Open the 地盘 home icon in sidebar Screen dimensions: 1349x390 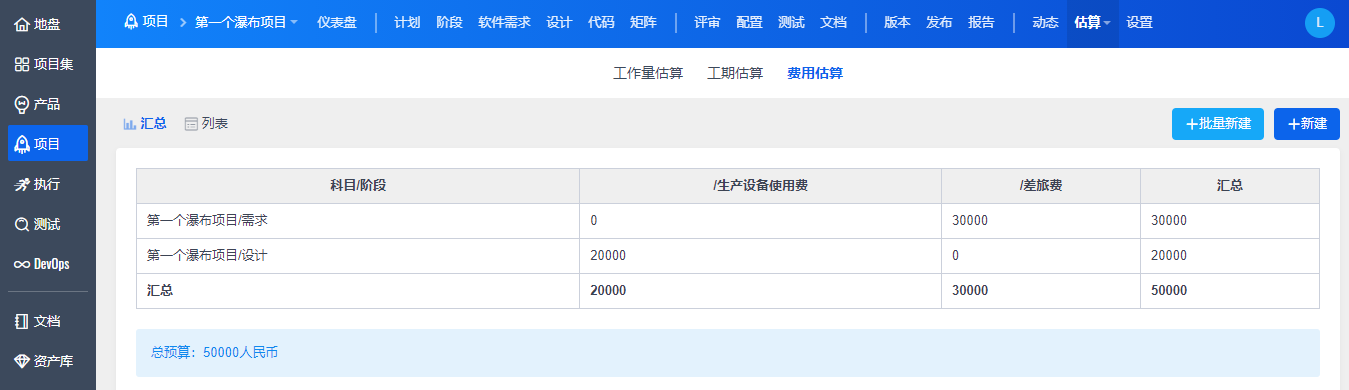point(22,24)
